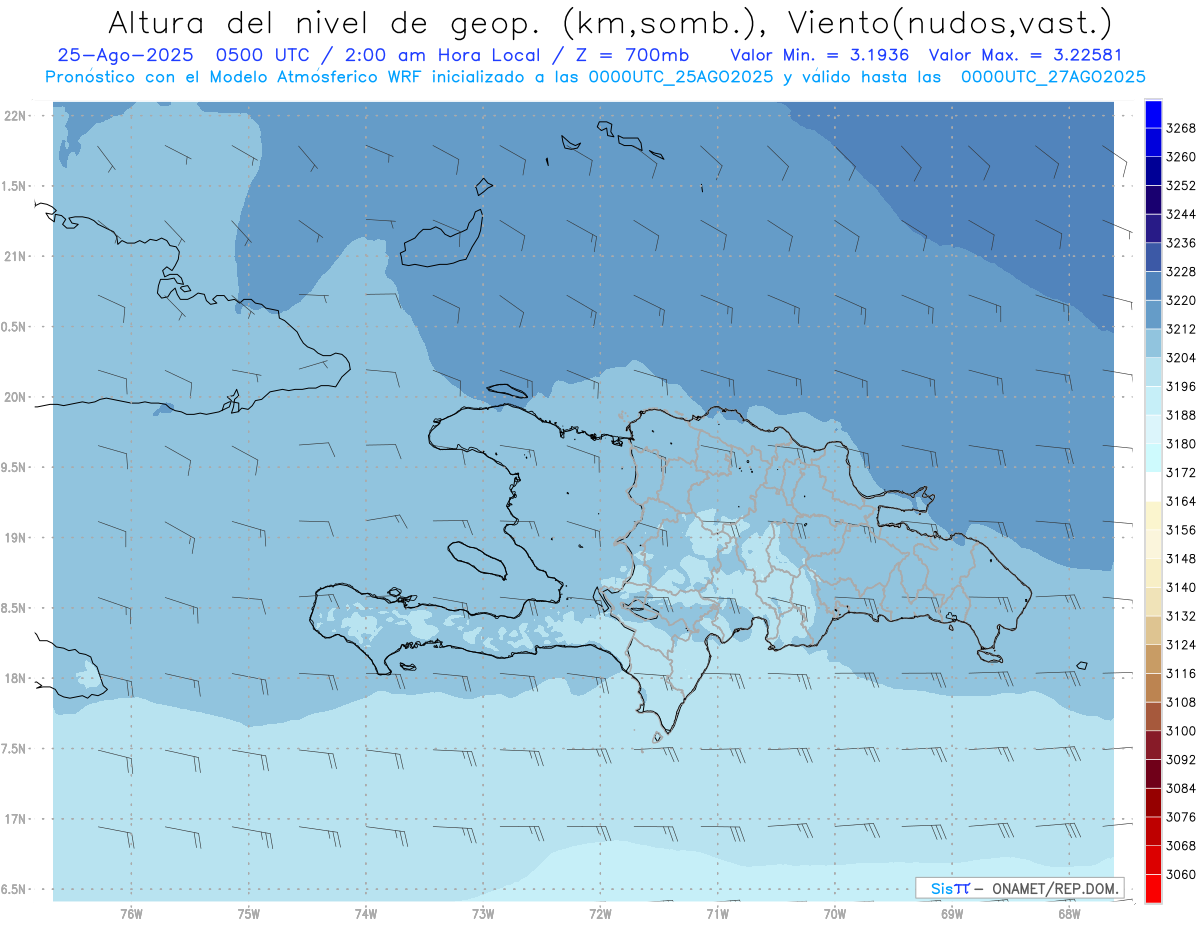Image resolution: width=1200 pixels, height=927 pixels.
Task: Click the 'ONAMET/REP.DOM.' credit label
Action: 1057,888
